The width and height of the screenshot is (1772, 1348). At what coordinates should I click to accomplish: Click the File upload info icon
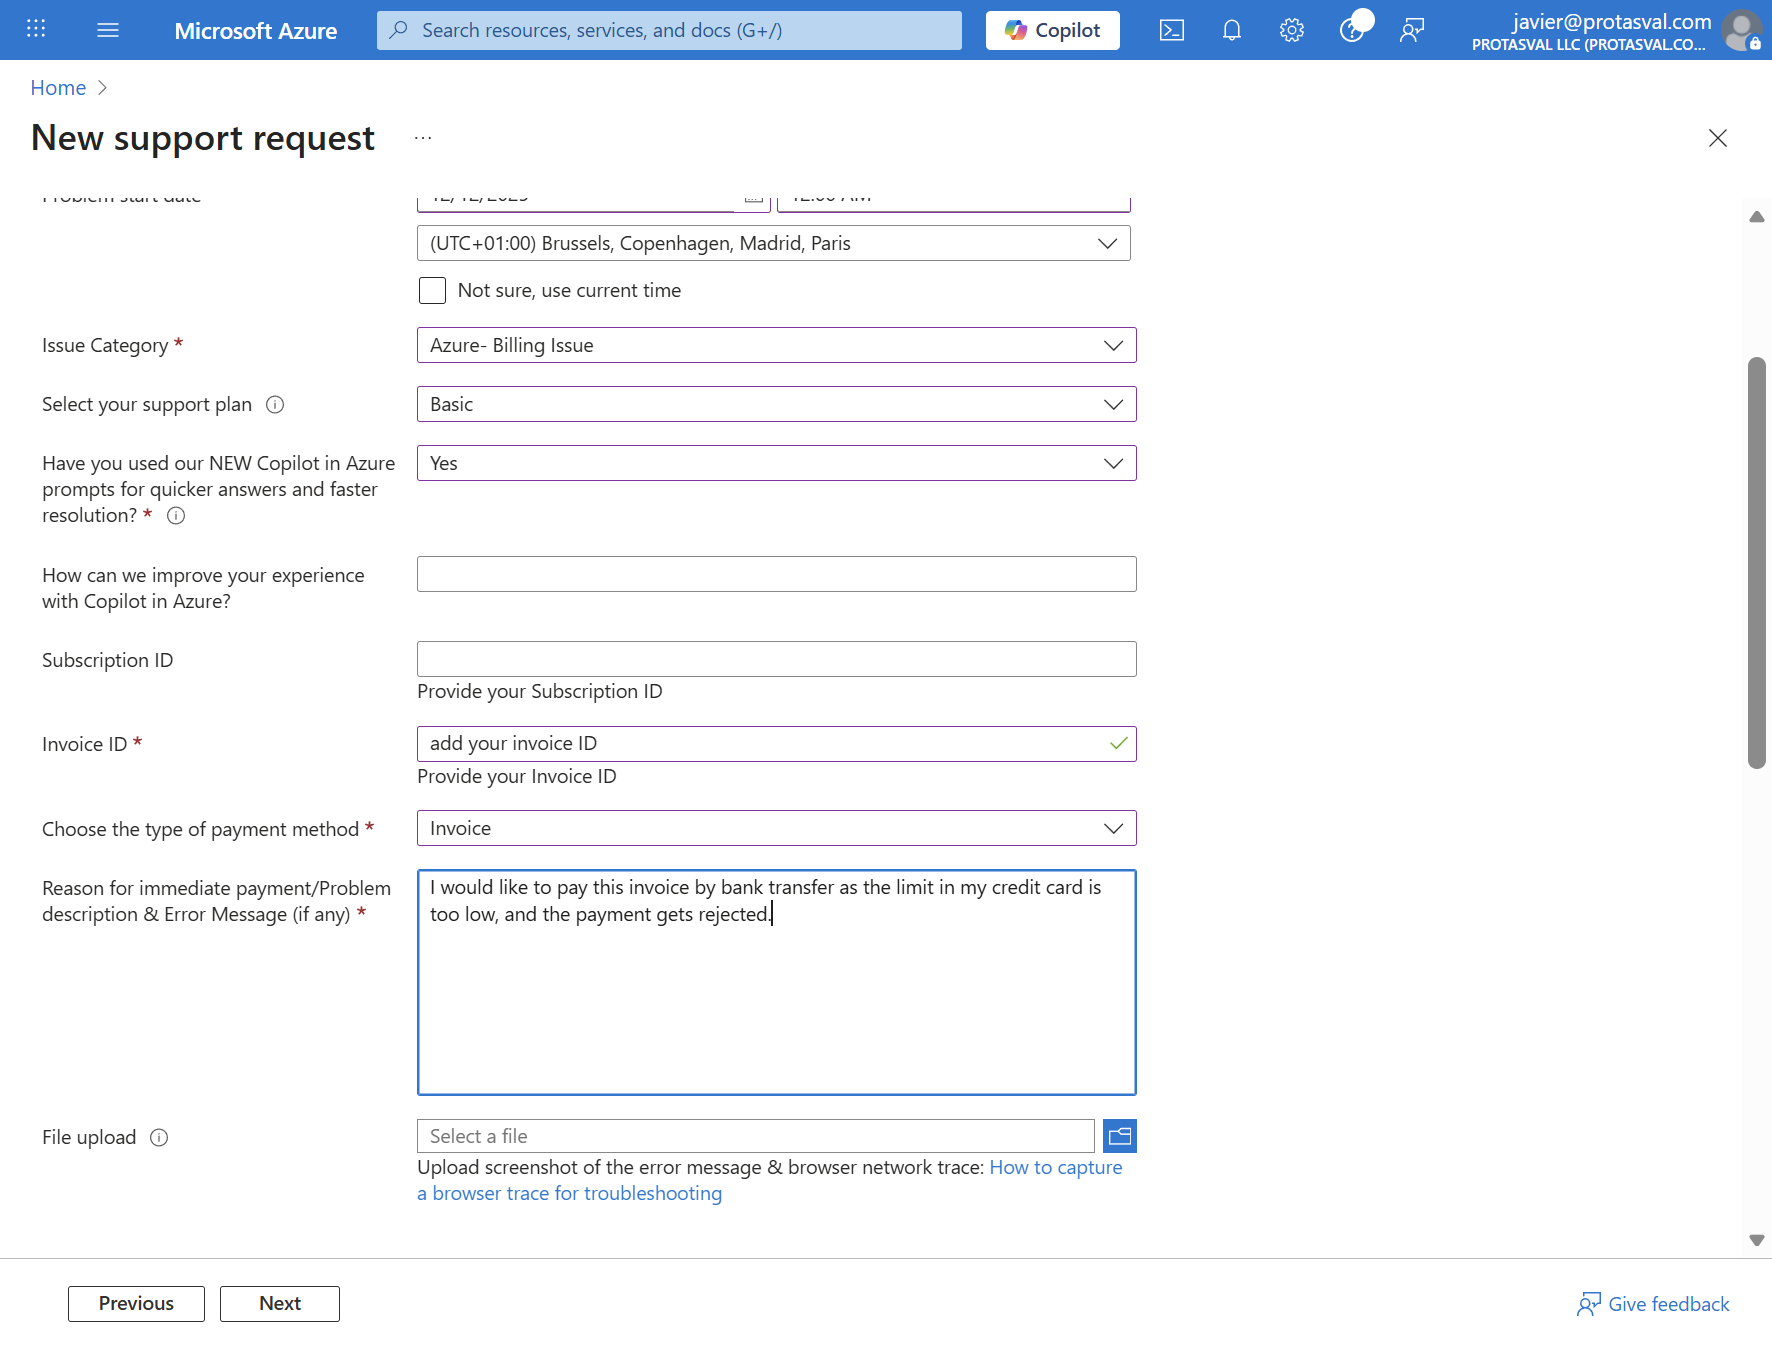tap(159, 1137)
